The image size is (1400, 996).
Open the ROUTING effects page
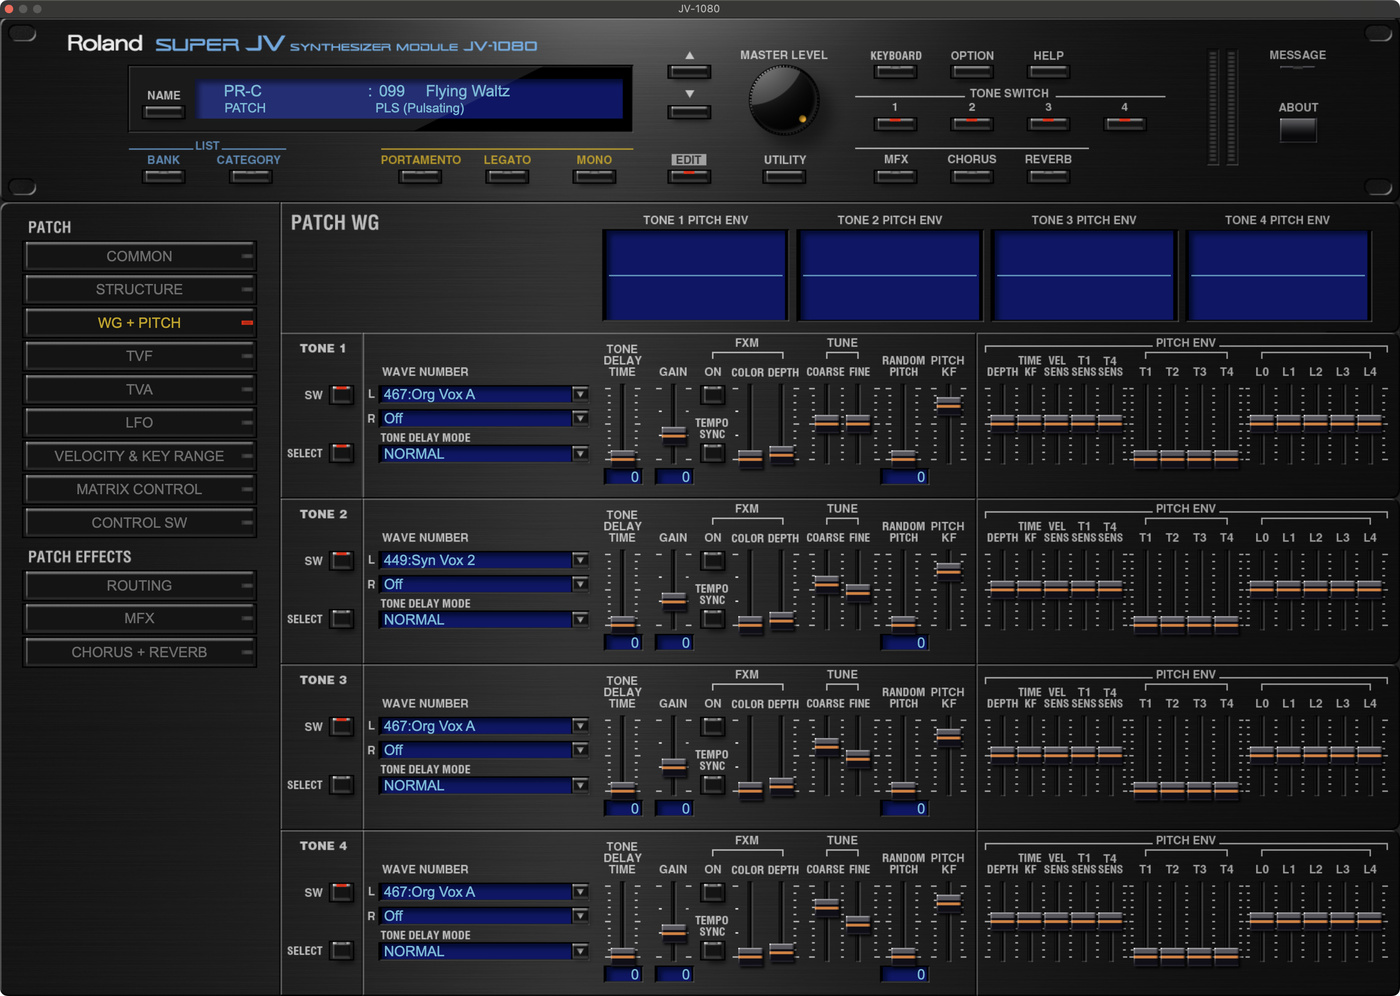click(x=140, y=586)
